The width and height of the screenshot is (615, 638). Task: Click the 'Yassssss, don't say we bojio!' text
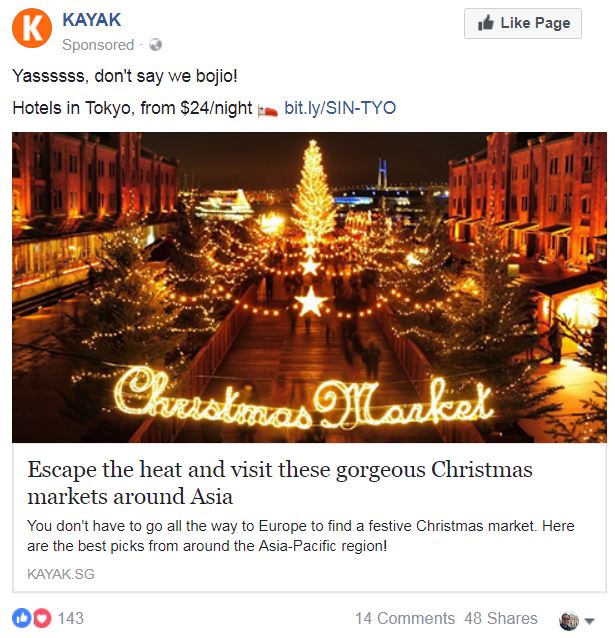tap(125, 76)
